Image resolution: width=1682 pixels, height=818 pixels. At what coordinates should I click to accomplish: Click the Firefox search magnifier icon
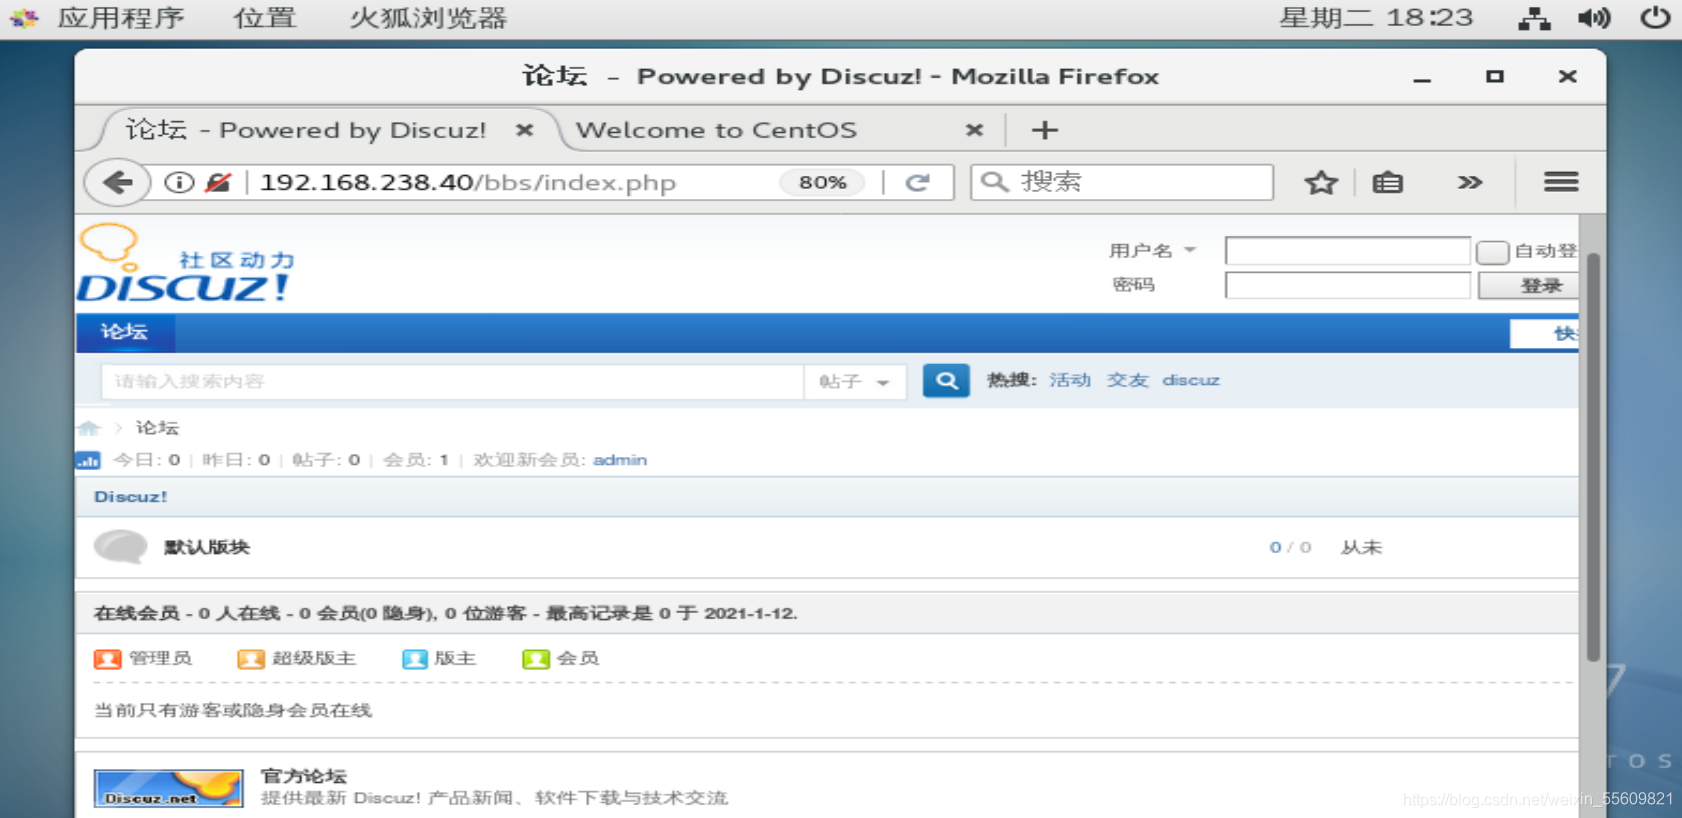[994, 182]
